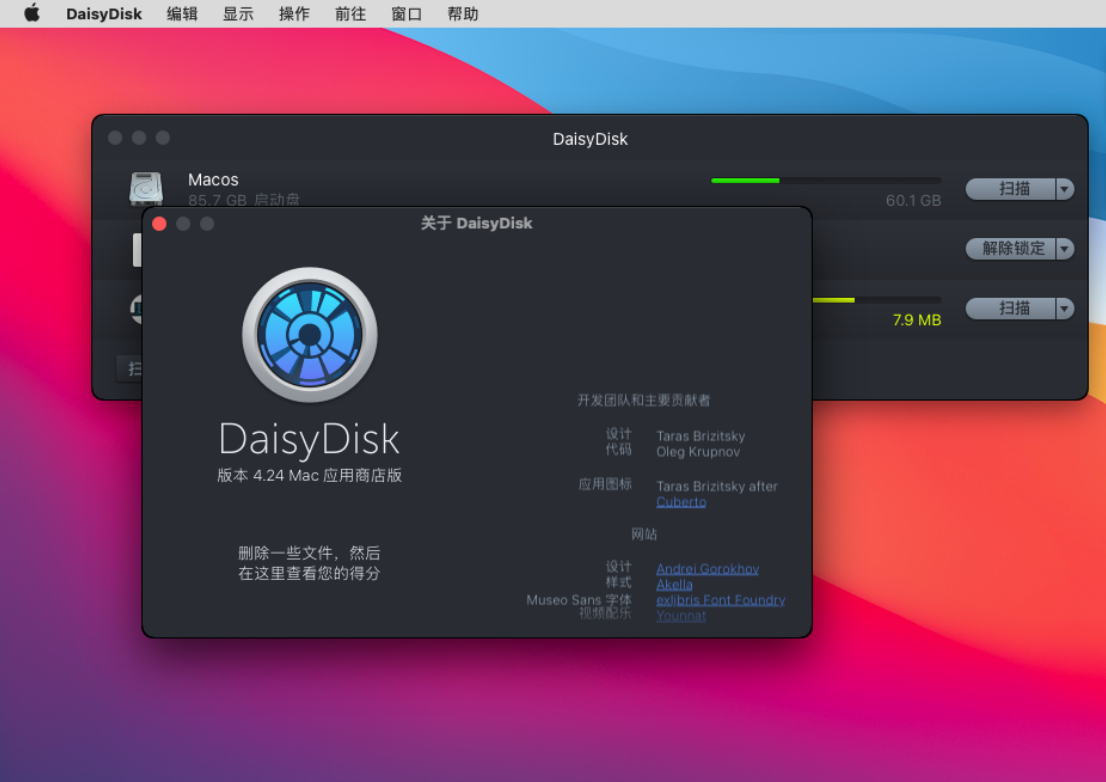Click the name Taras Brizitsky beside 设计
The height and width of the screenshot is (782, 1106).
[x=700, y=436]
